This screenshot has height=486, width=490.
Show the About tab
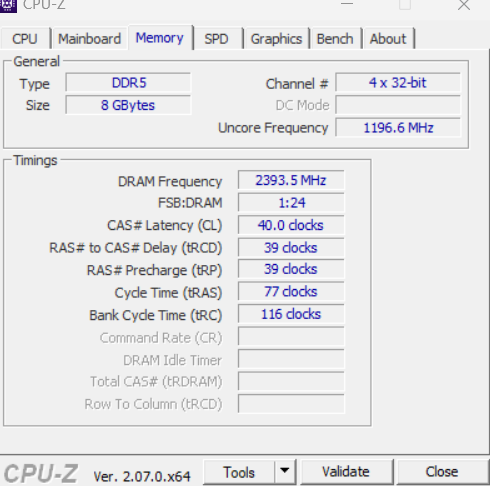[x=388, y=39]
